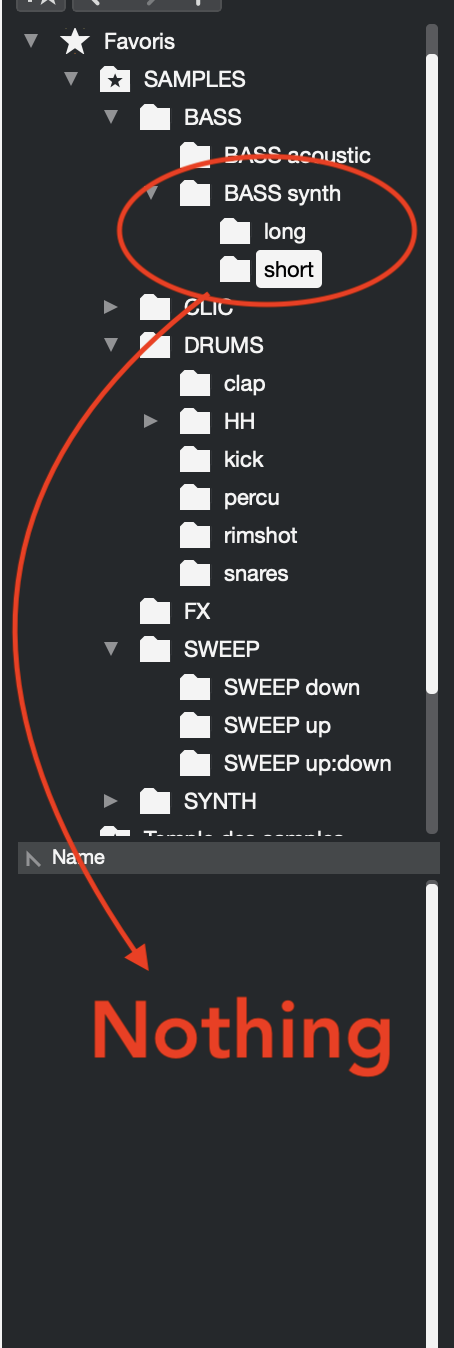Image resolution: width=454 pixels, height=1348 pixels.
Task: Collapse the Favoris tree node
Action: point(31,41)
